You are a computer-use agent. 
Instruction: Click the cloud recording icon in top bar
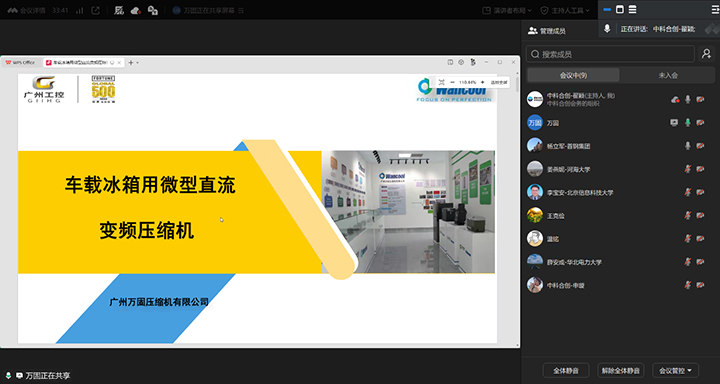coord(136,11)
